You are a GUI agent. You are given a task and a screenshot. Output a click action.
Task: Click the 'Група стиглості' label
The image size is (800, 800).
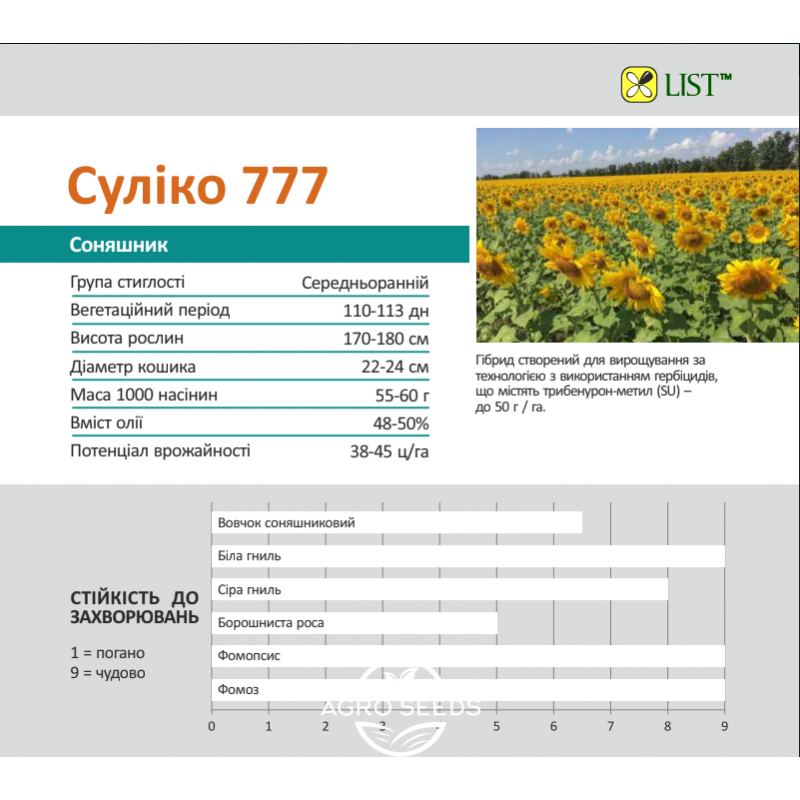pyautogui.click(x=128, y=282)
